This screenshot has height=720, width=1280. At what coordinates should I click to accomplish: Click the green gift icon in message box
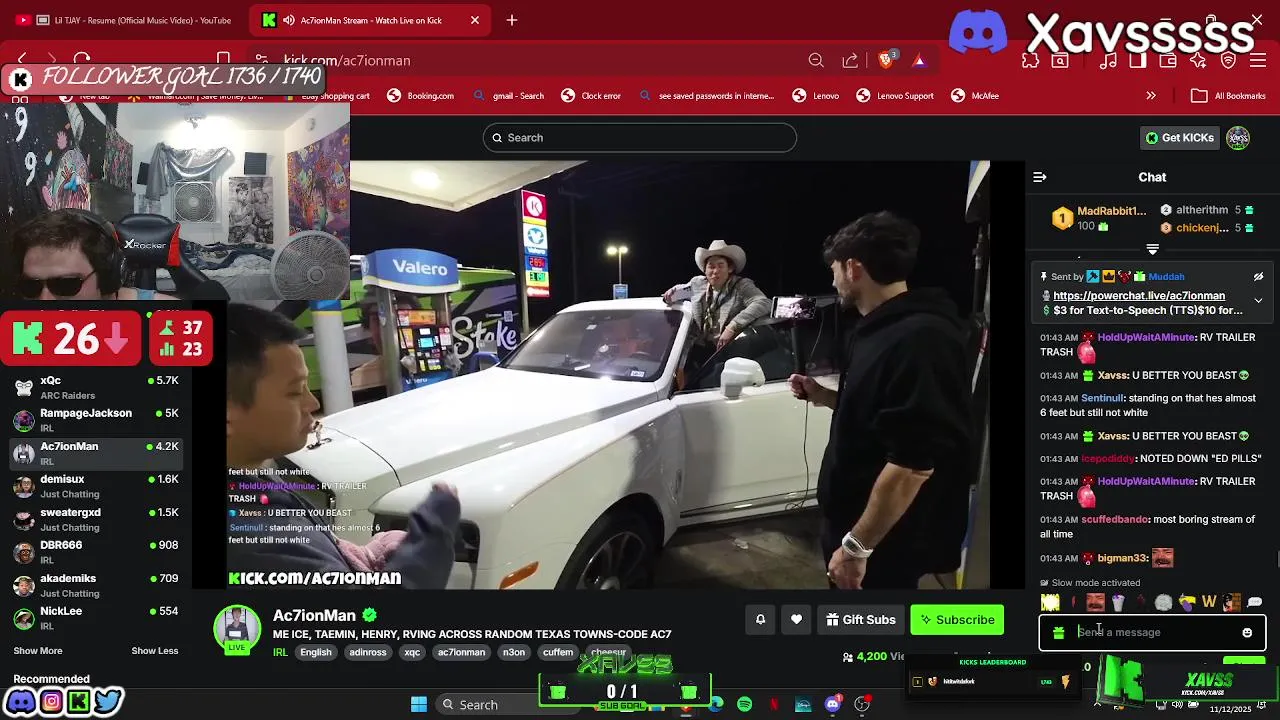click(x=1059, y=633)
